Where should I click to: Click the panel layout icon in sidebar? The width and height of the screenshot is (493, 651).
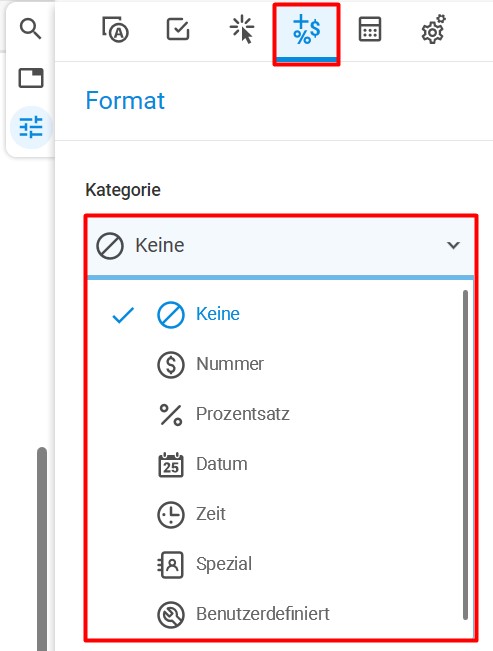[31, 78]
